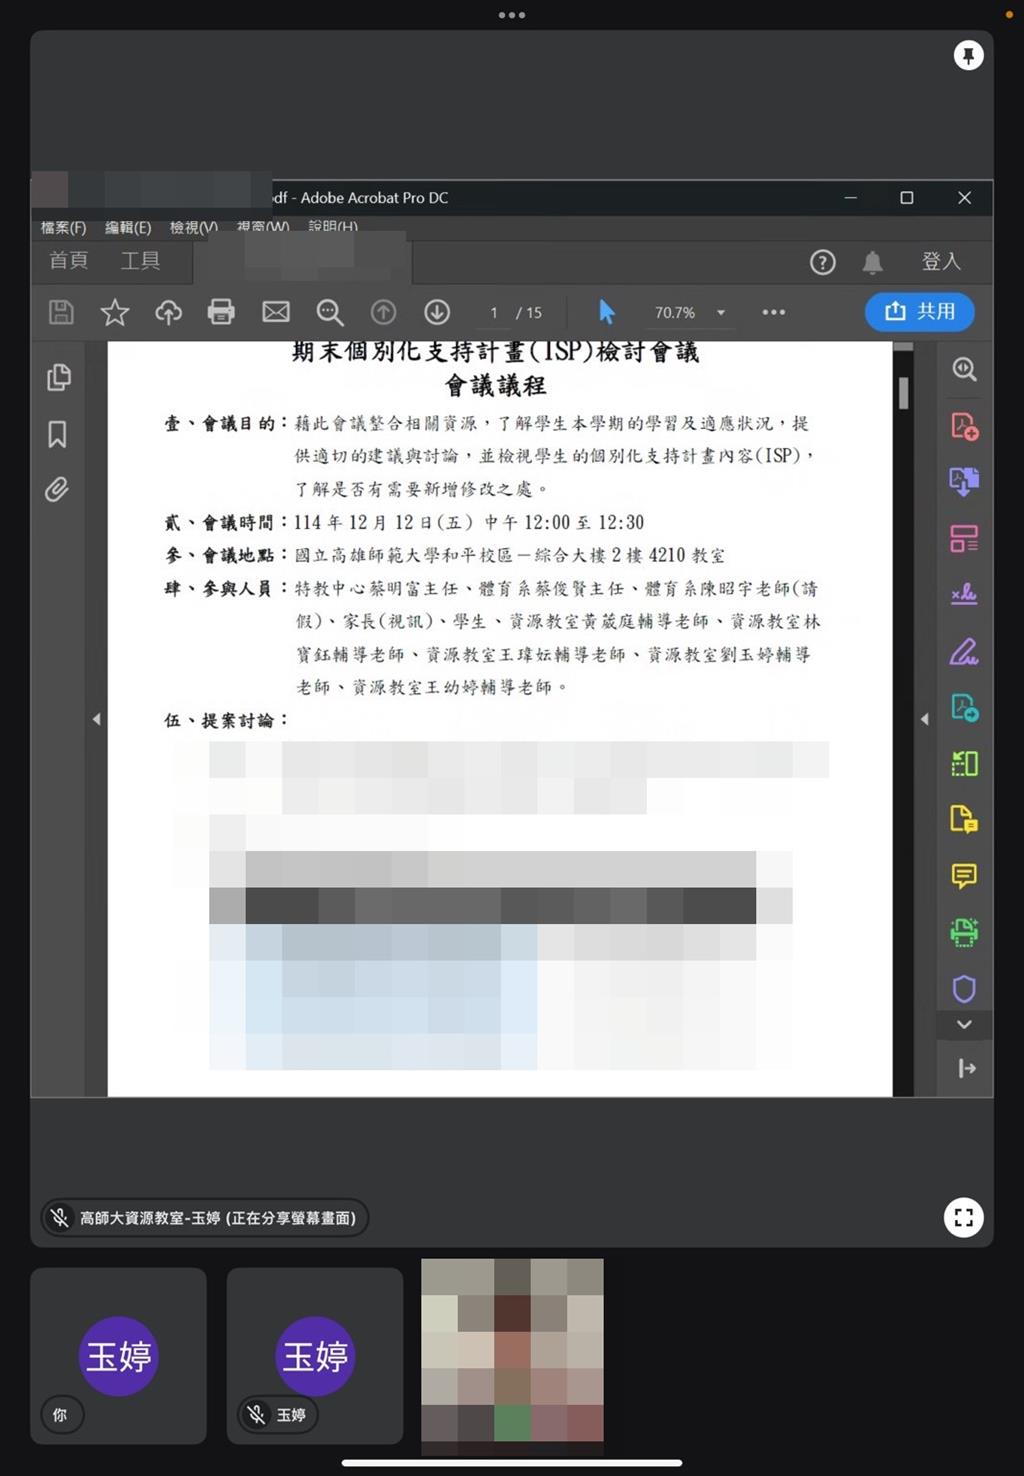Screen dimensions: 1024x1476
Task: Go to next page with down arrow
Action: 437,312
